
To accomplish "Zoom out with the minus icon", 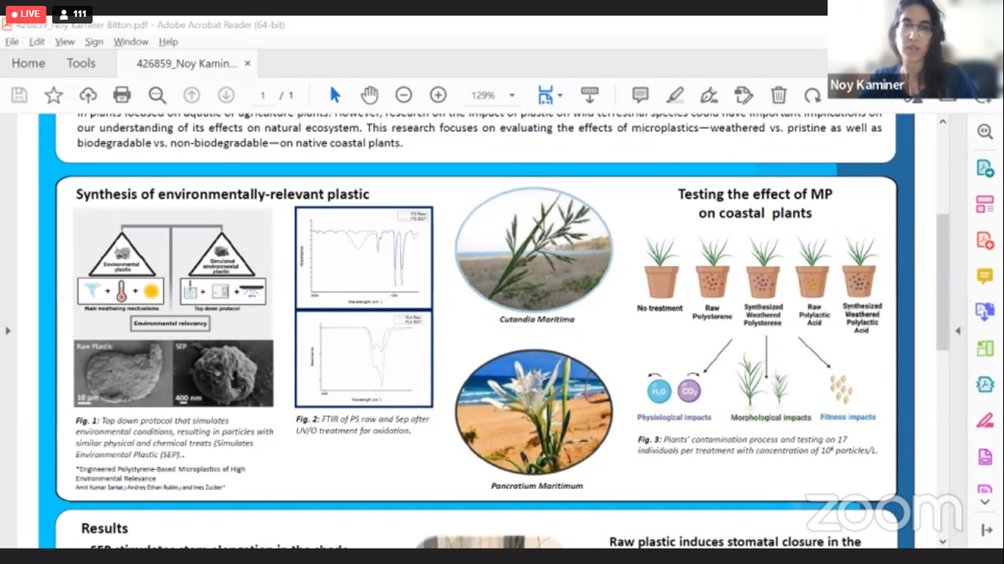I will pos(403,95).
